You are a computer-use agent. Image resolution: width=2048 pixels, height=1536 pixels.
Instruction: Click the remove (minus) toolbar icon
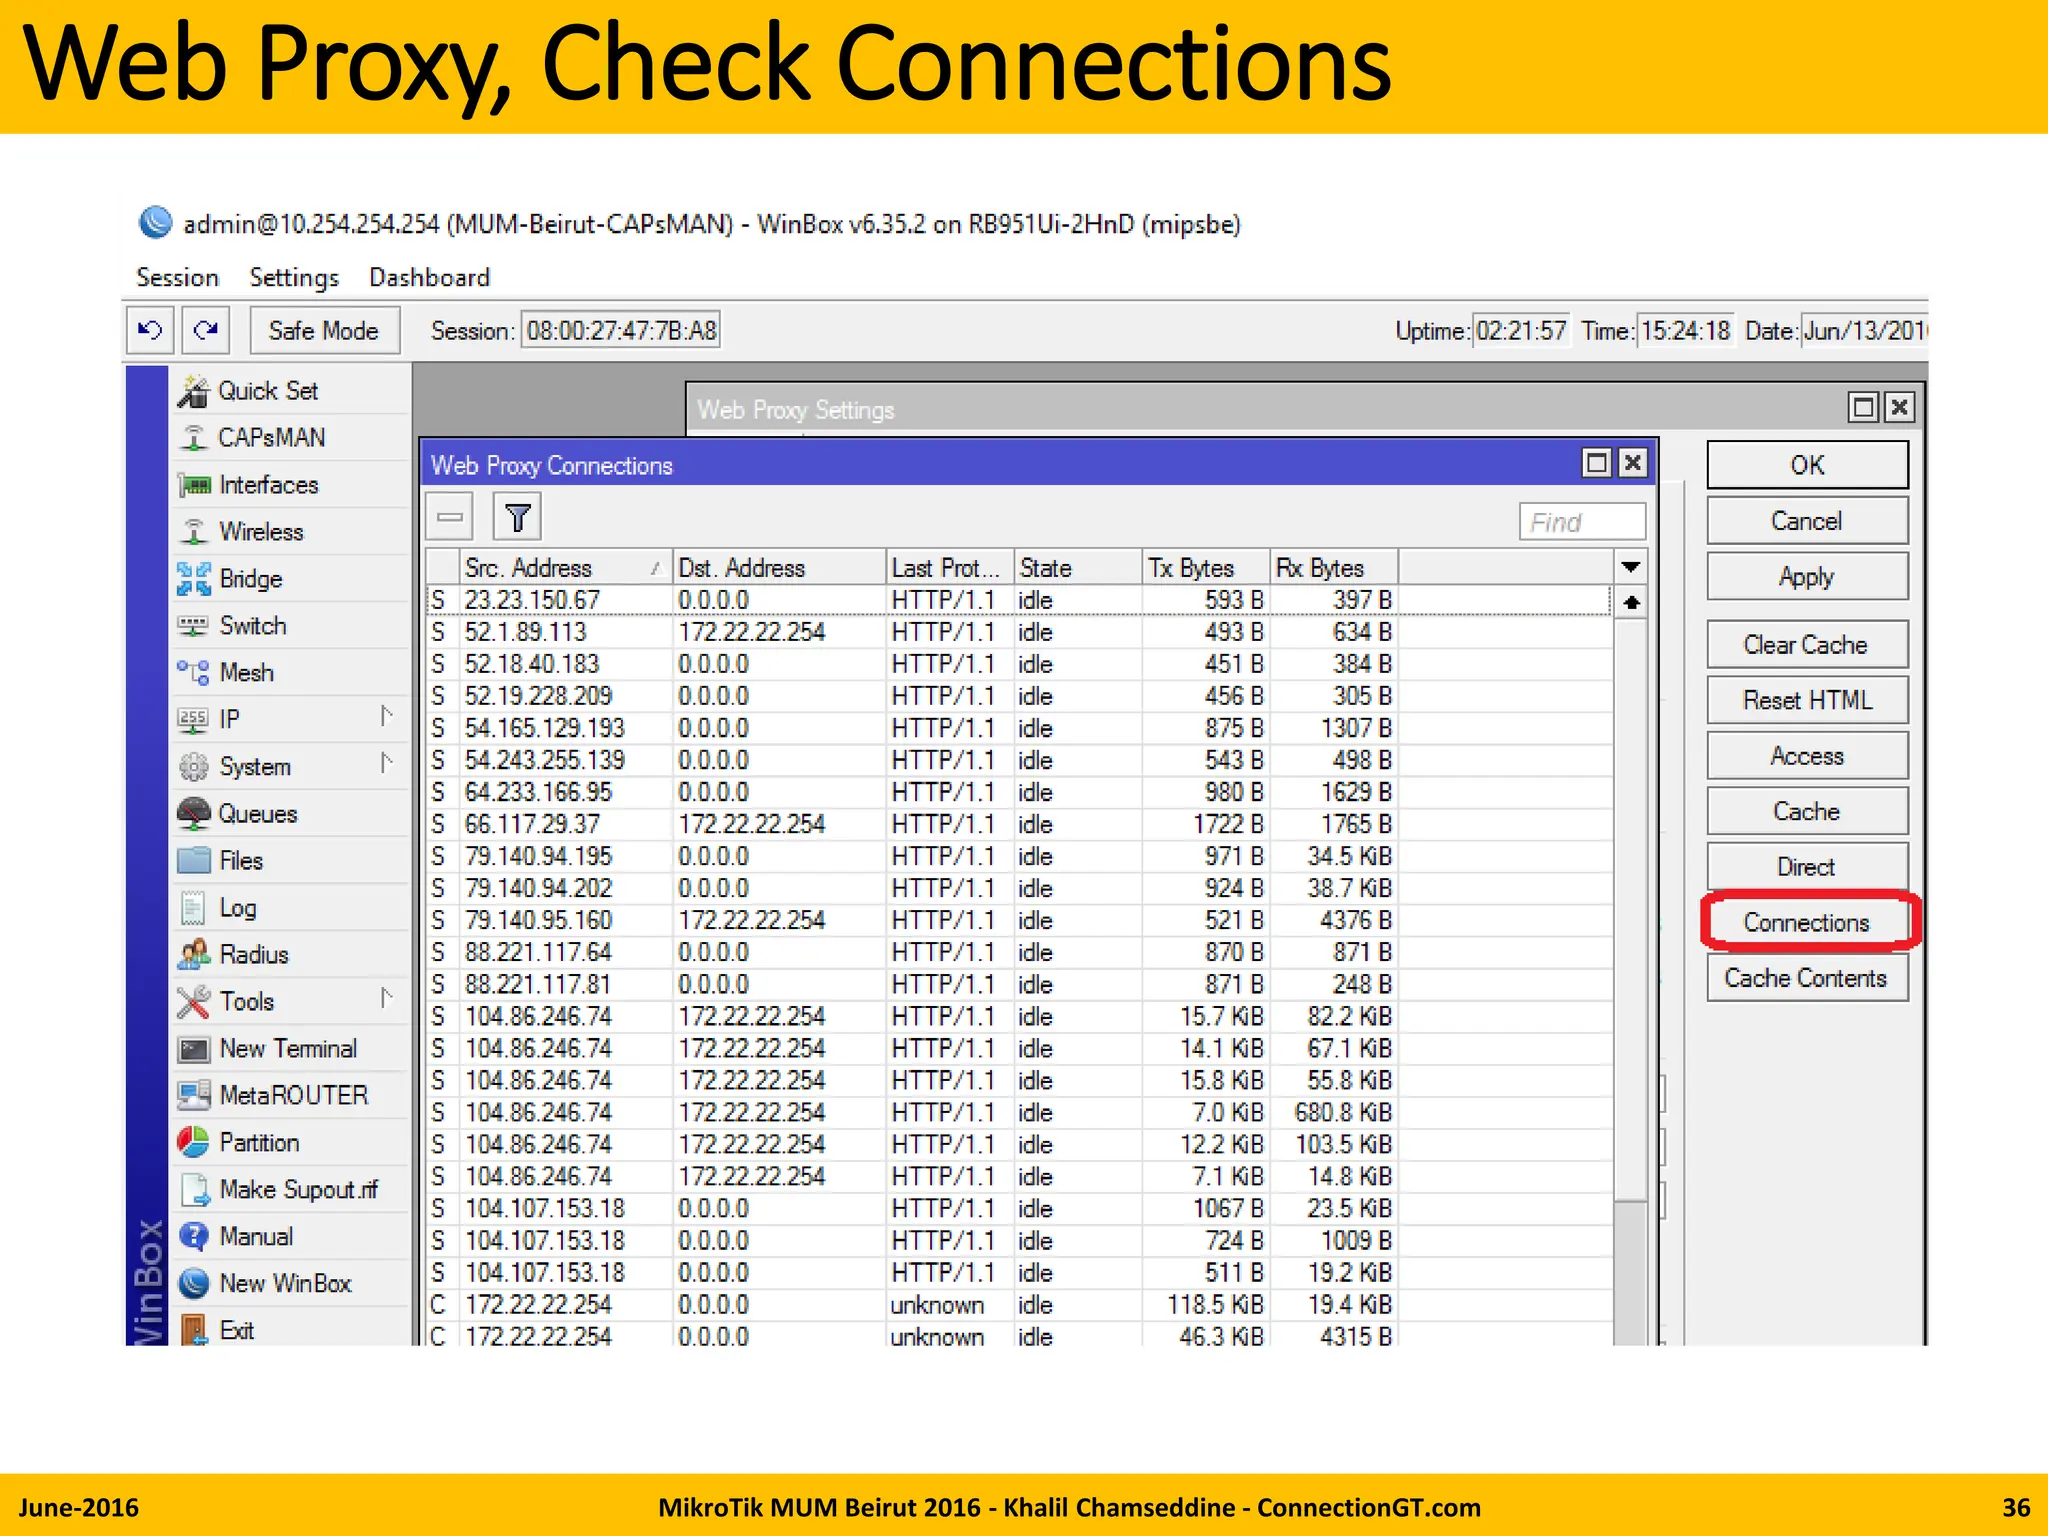click(450, 518)
